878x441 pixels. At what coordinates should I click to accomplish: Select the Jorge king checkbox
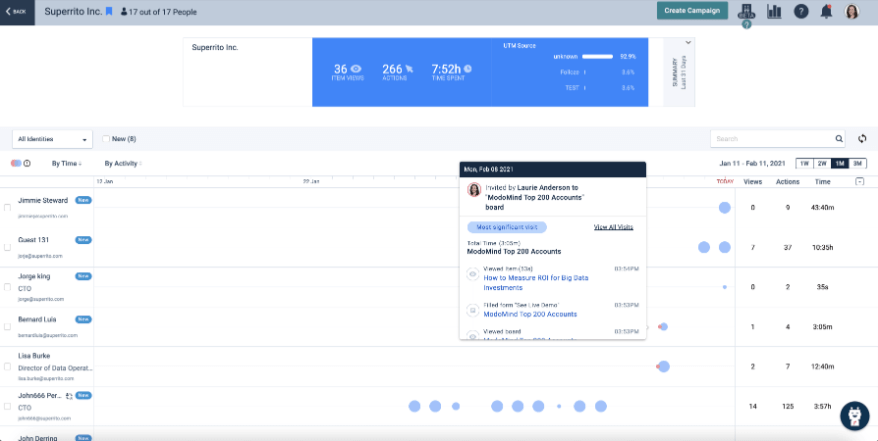pyautogui.click(x=7, y=287)
